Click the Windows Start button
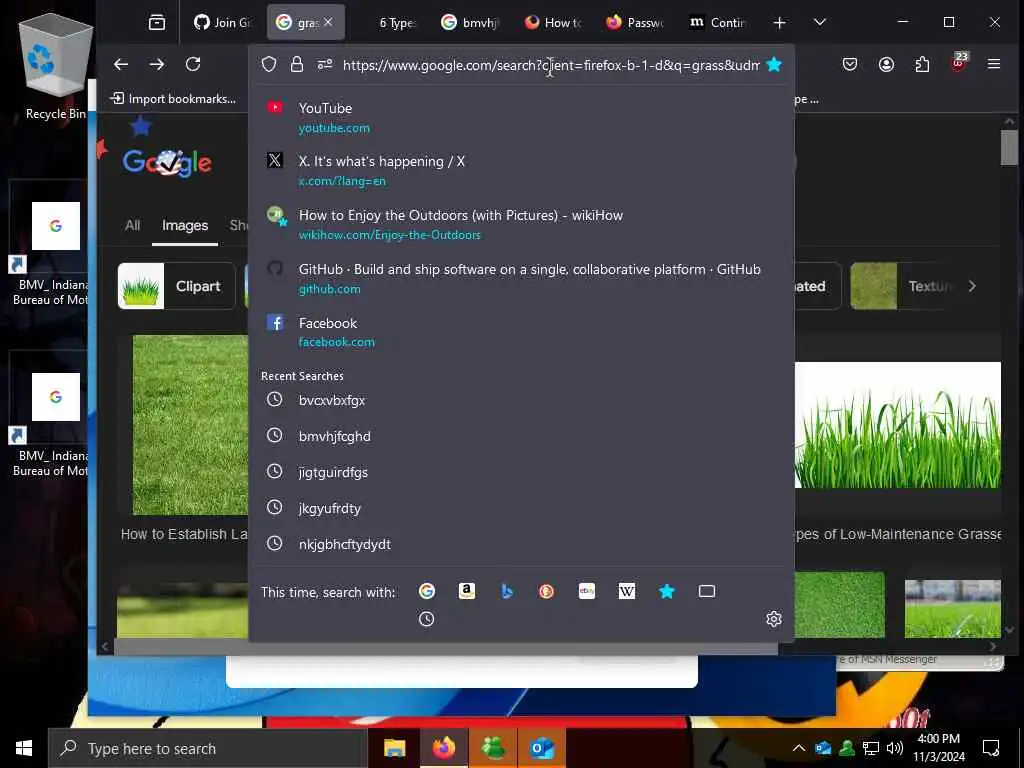This screenshot has width=1024, height=768. pyautogui.click(x=24, y=748)
